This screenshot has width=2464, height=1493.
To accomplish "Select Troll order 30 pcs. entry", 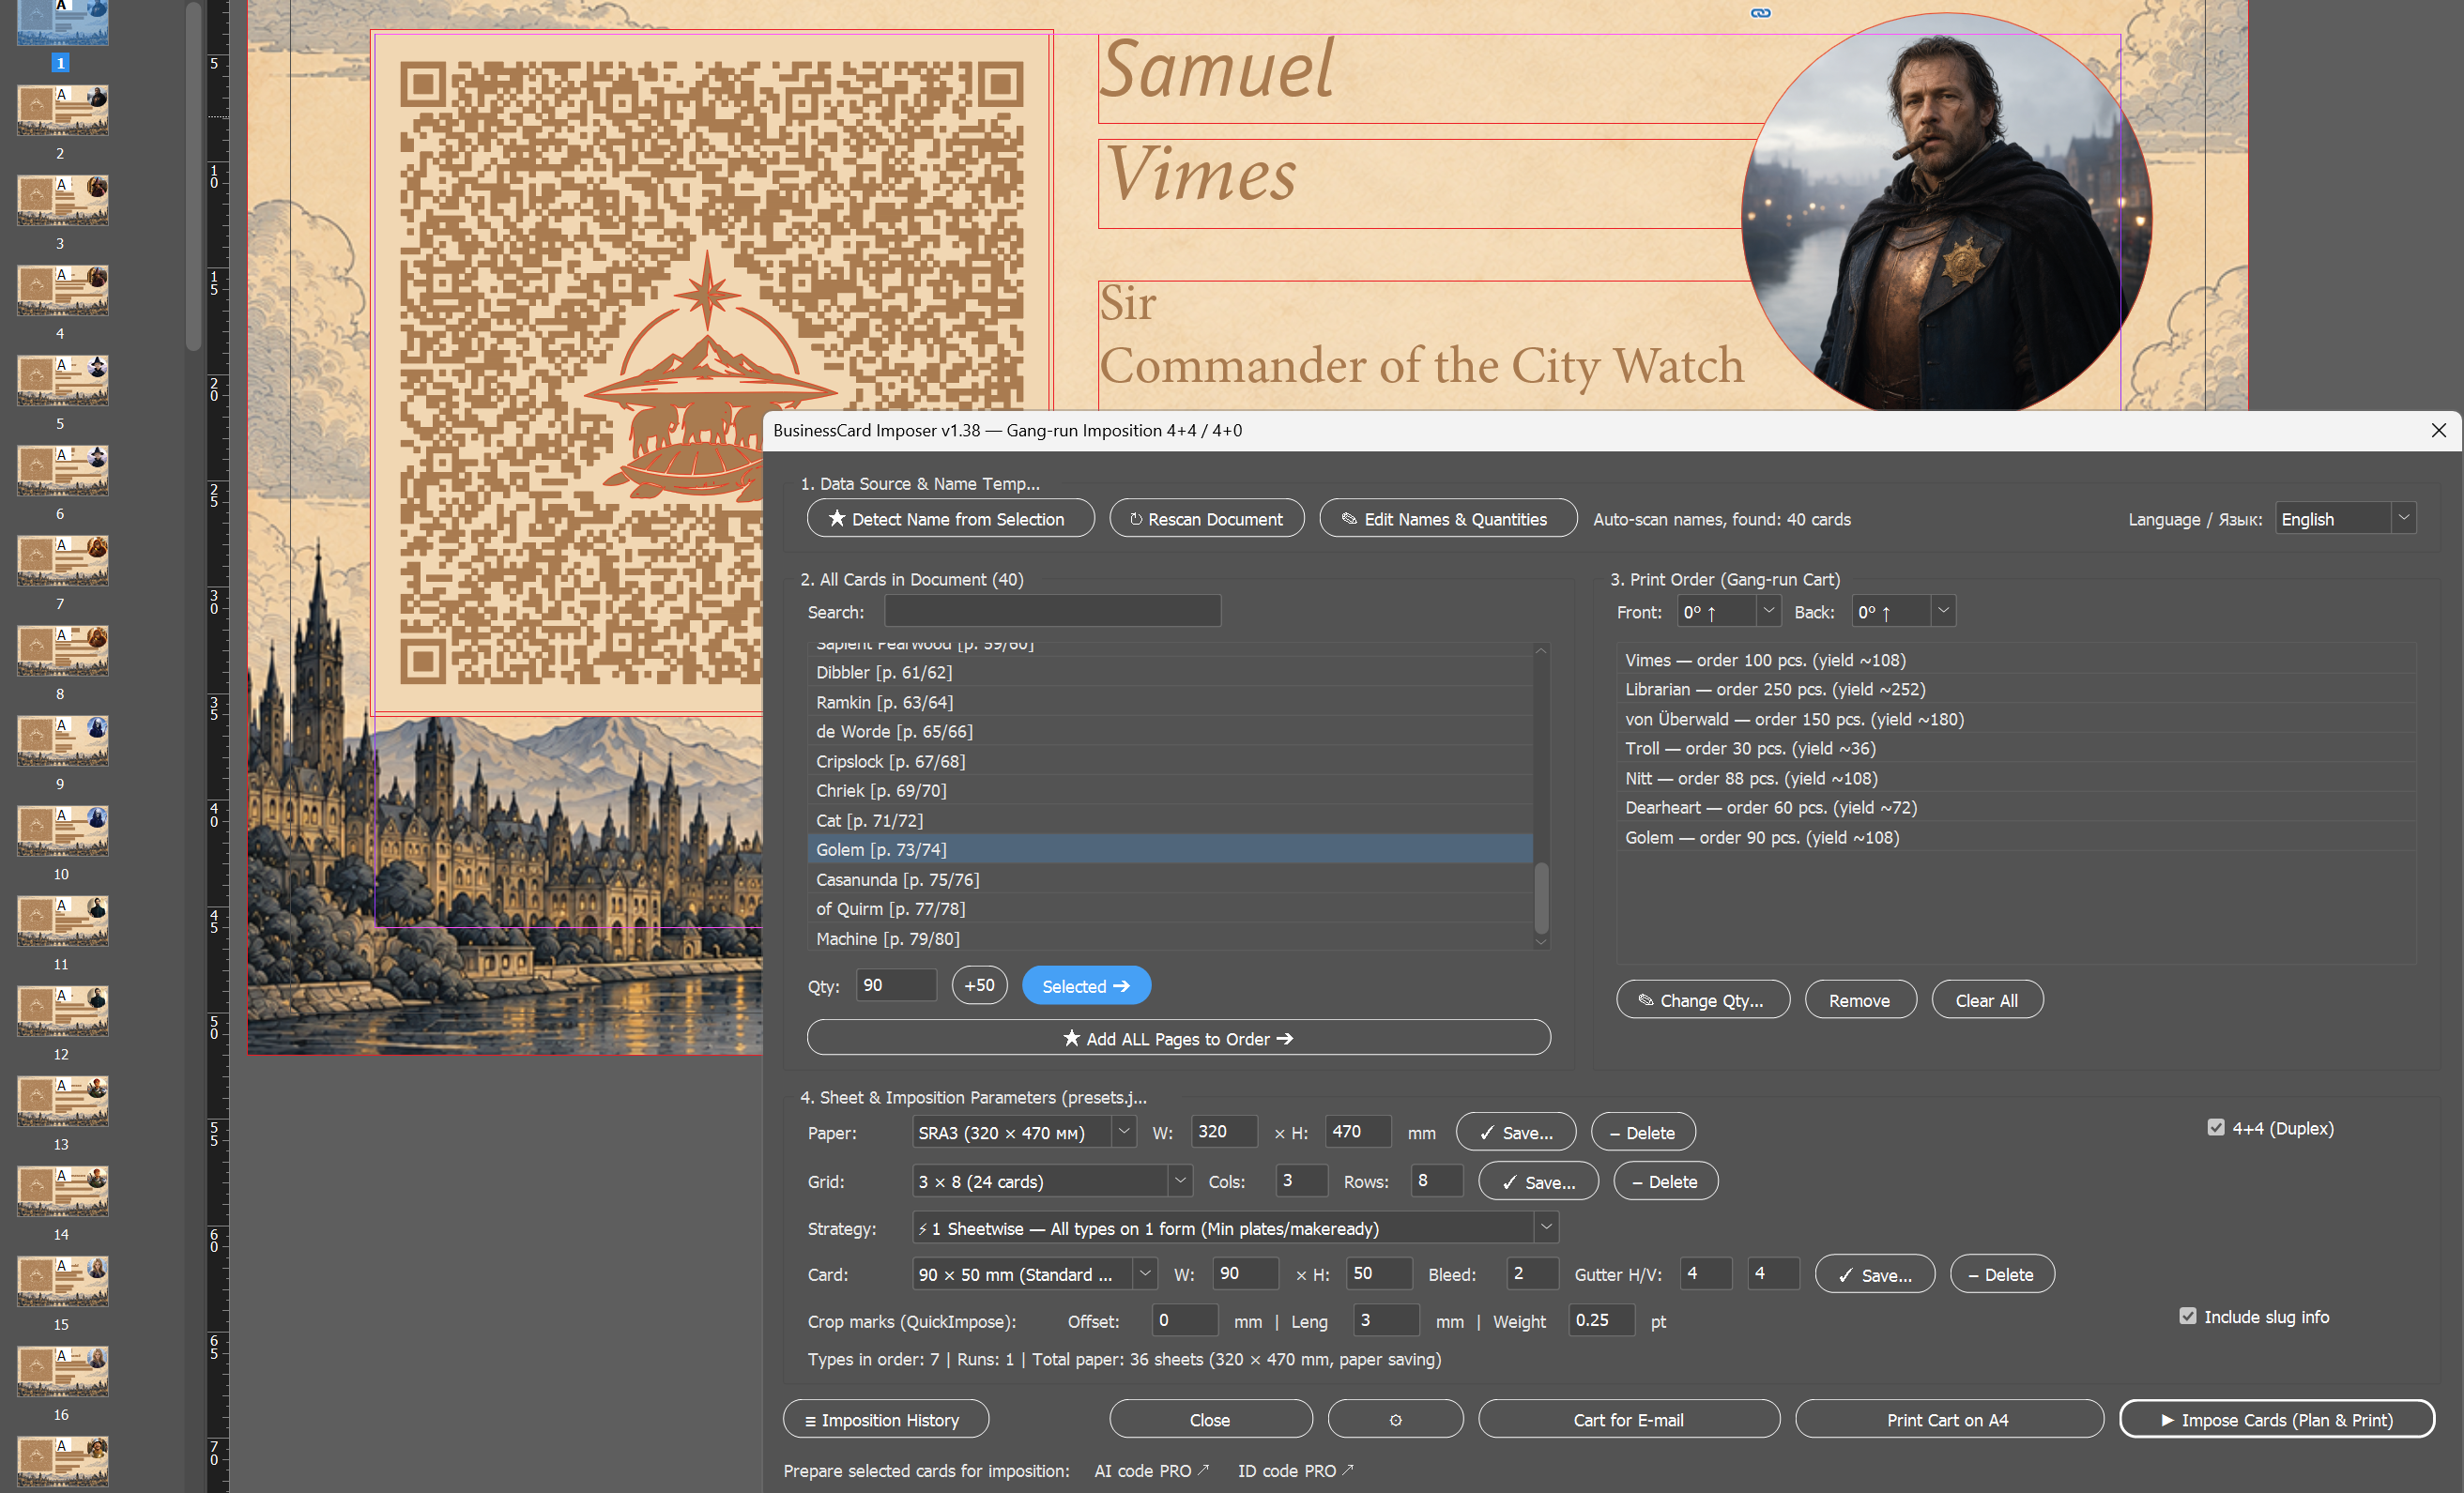I will tap(2016, 748).
